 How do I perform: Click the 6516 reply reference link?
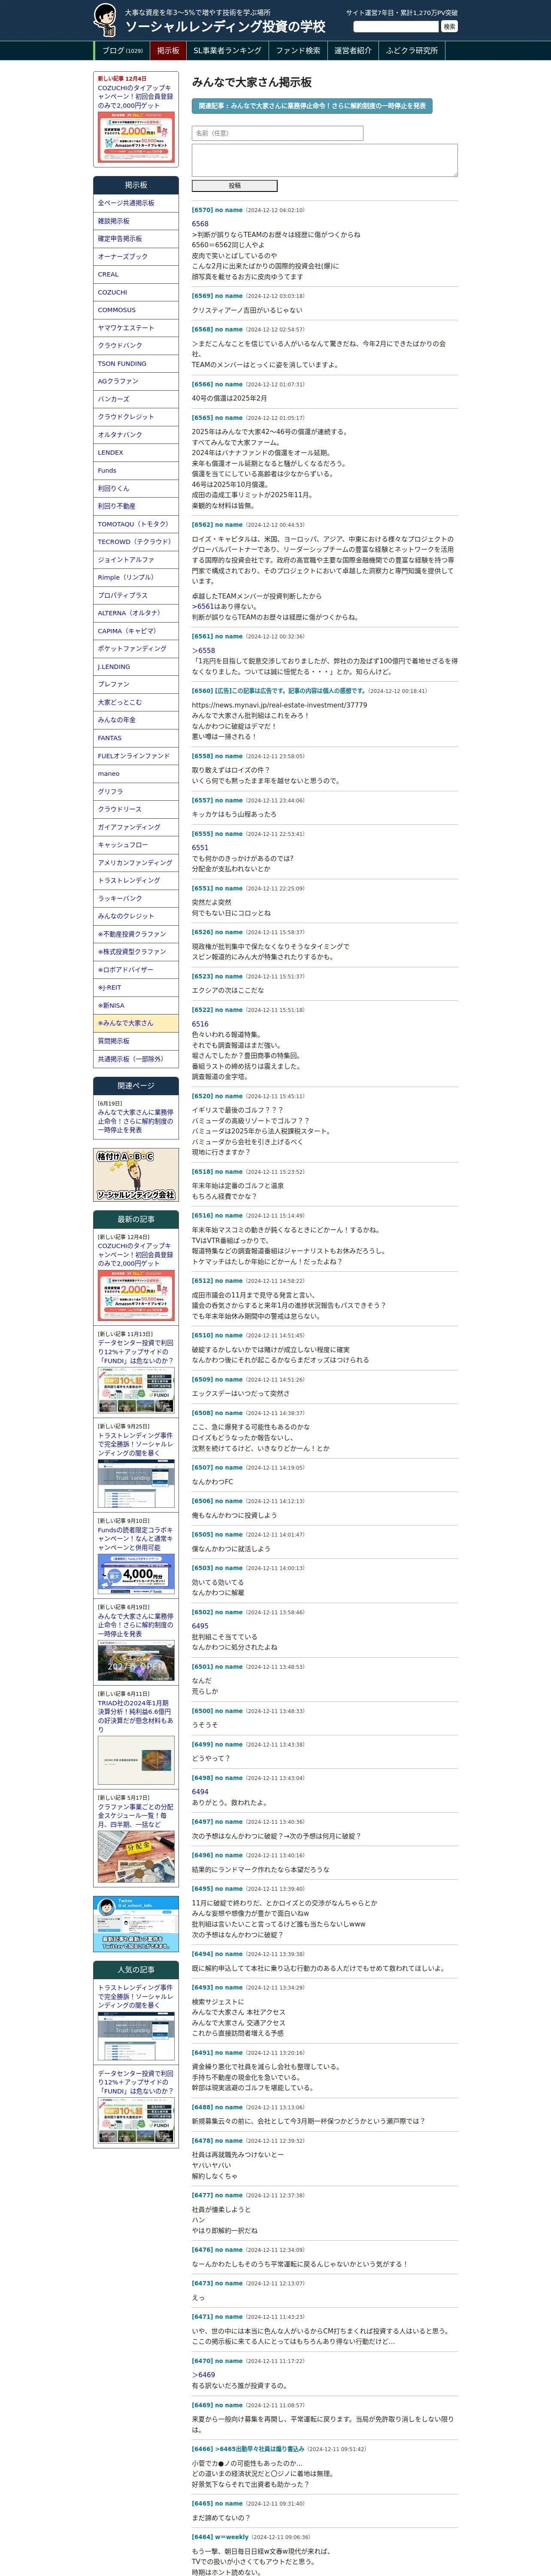pyautogui.click(x=200, y=1024)
